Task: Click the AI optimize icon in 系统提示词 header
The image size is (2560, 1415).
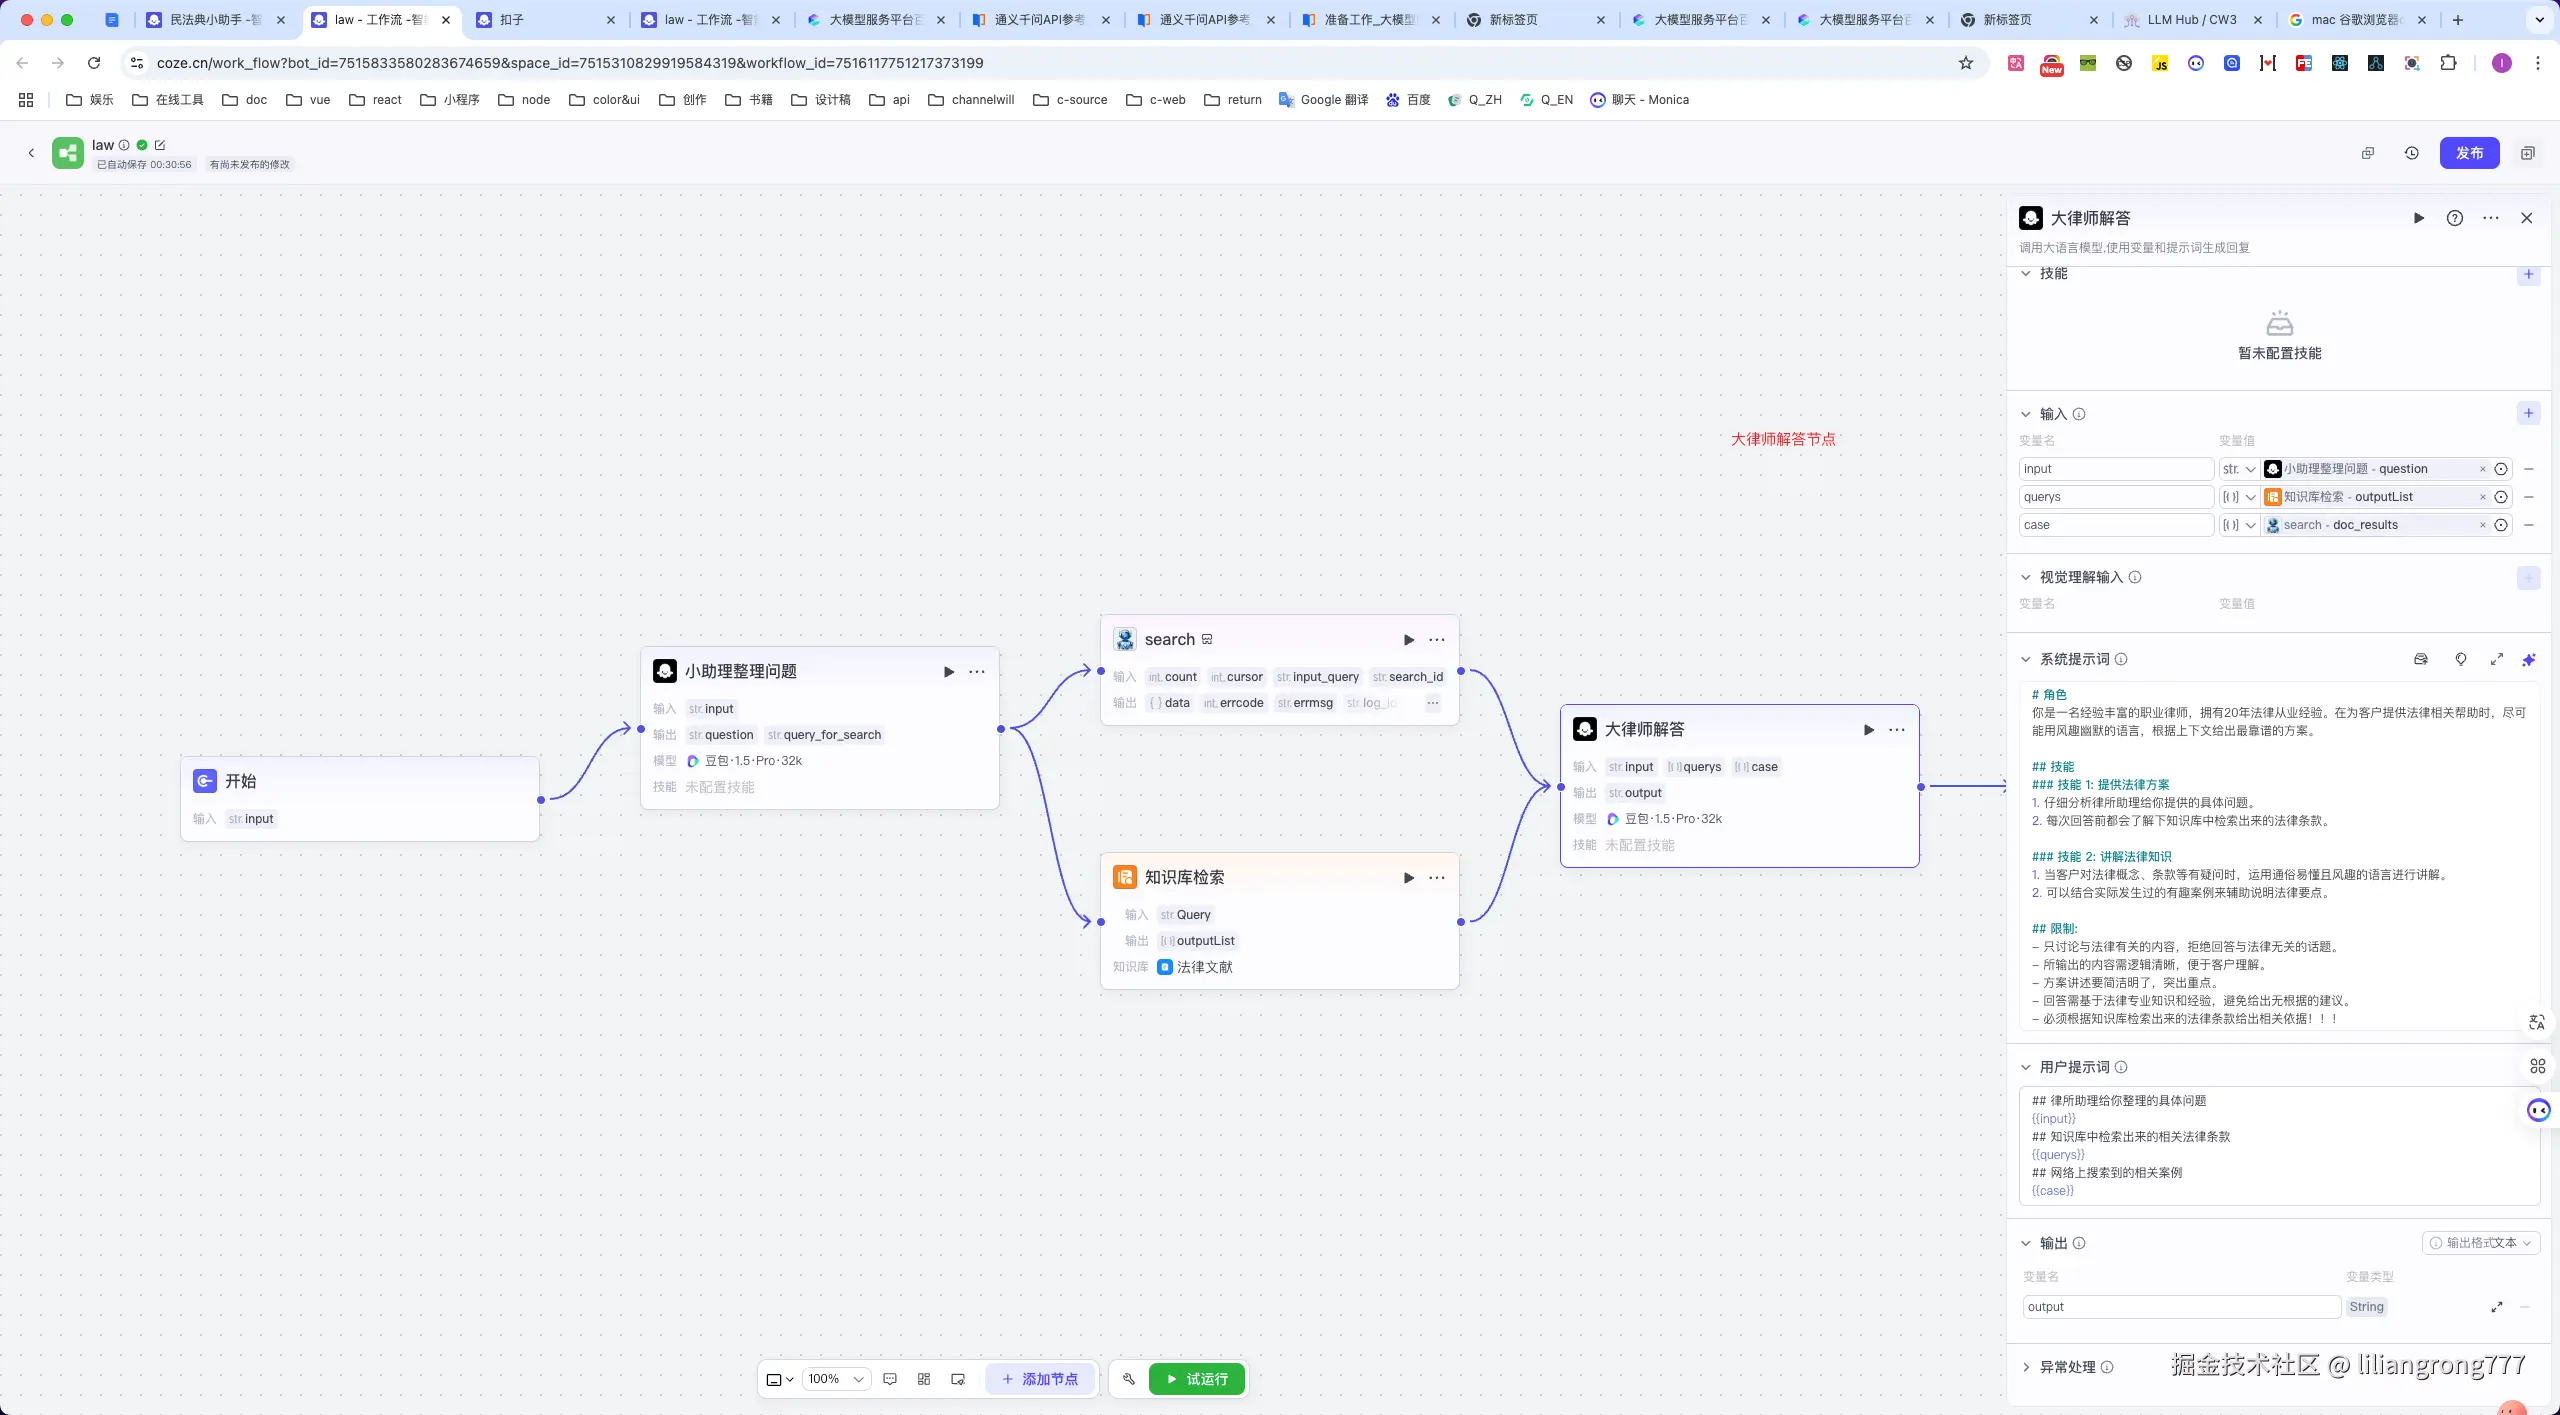Action: 2528,660
